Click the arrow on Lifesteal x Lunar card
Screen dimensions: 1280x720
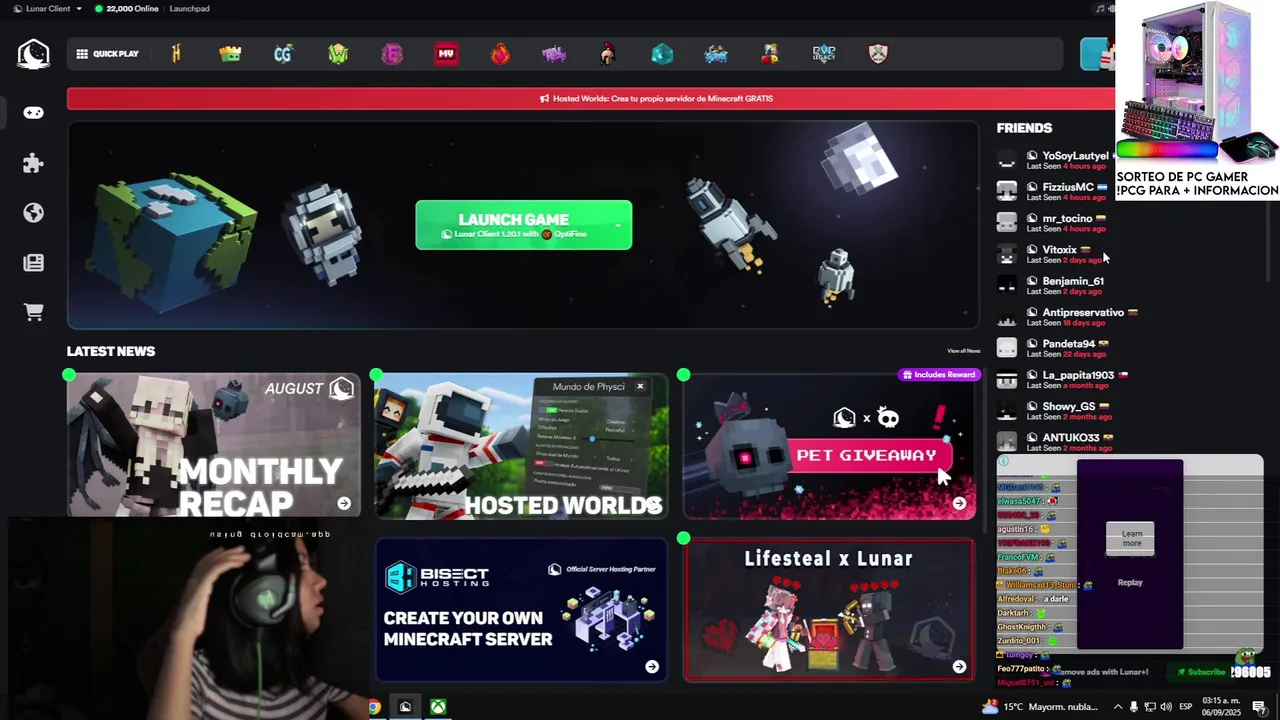(959, 666)
